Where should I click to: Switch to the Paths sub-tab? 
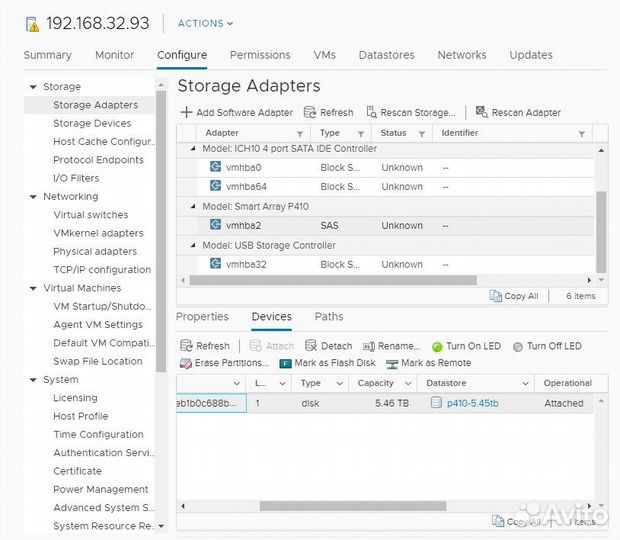click(329, 316)
